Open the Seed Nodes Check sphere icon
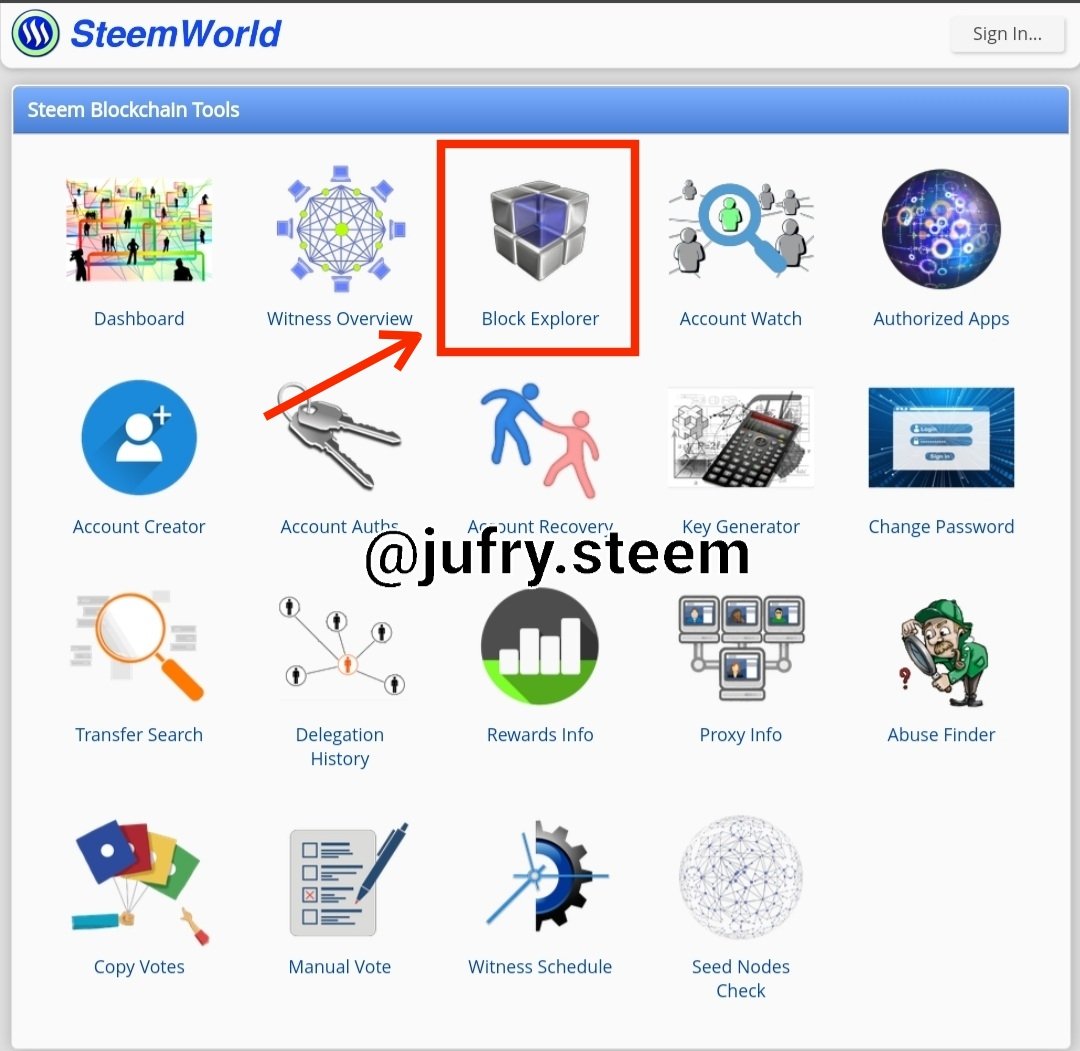The image size is (1080, 1051). point(740,877)
